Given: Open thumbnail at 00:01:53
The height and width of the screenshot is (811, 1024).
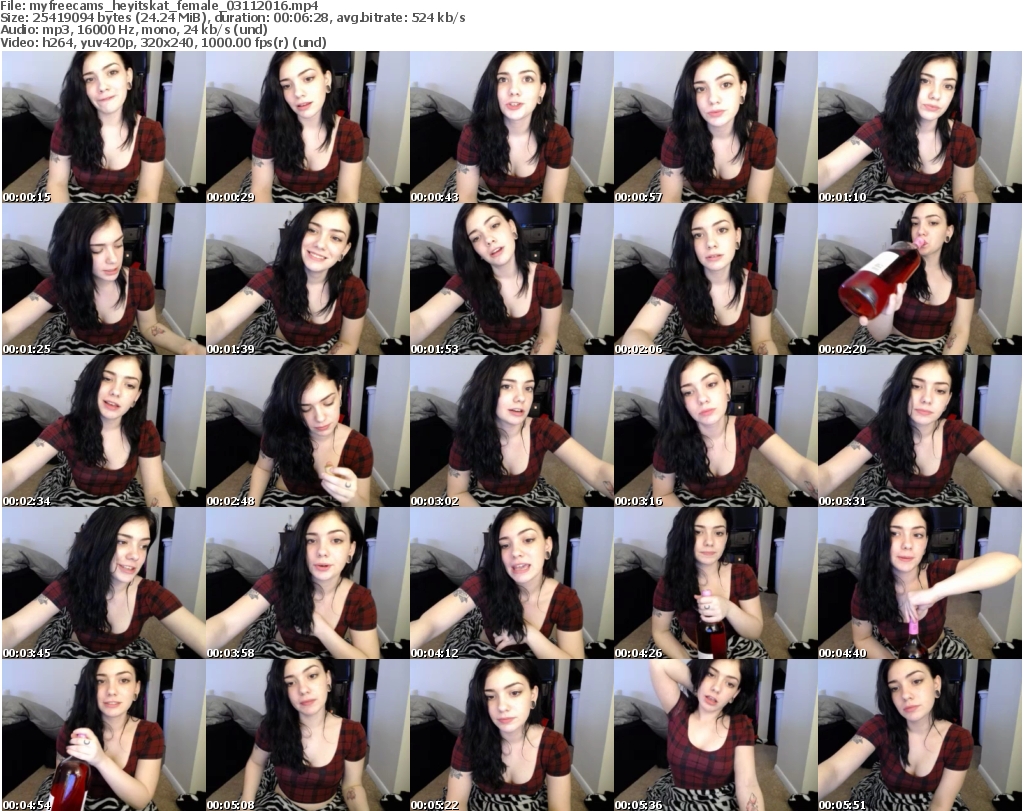Looking at the screenshot, I should pyautogui.click(x=511, y=279).
